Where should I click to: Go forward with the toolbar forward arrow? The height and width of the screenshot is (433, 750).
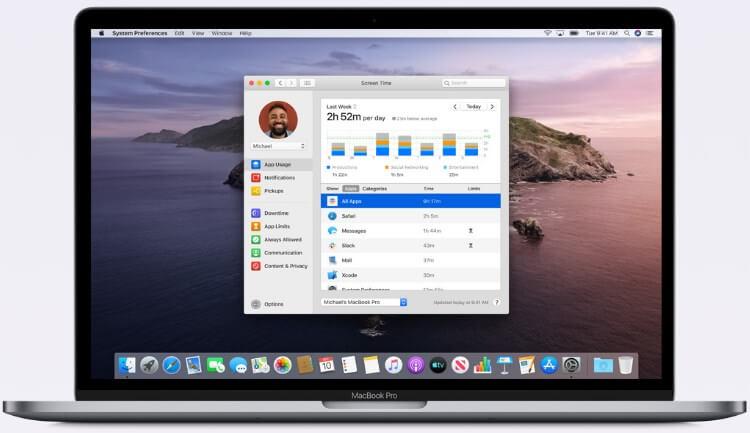pos(291,83)
